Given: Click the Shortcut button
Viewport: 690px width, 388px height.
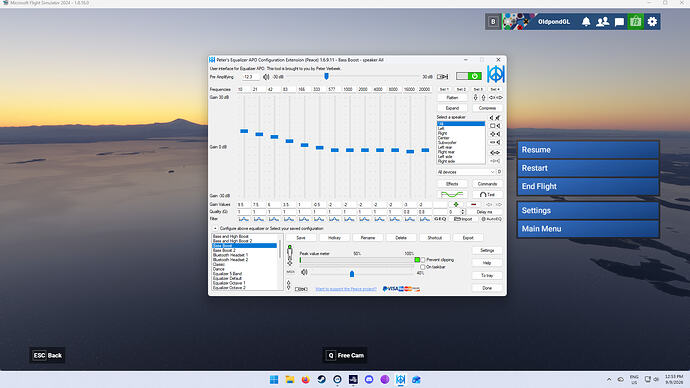Looking at the screenshot, I should [x=434, y=238].
